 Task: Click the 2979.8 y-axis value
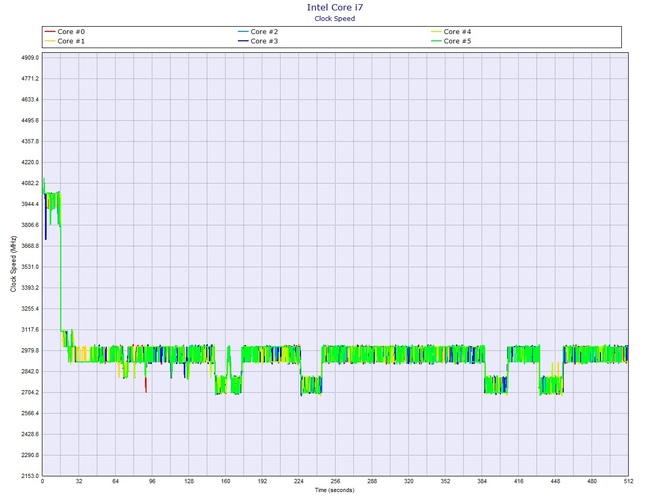tap(30, 351)
